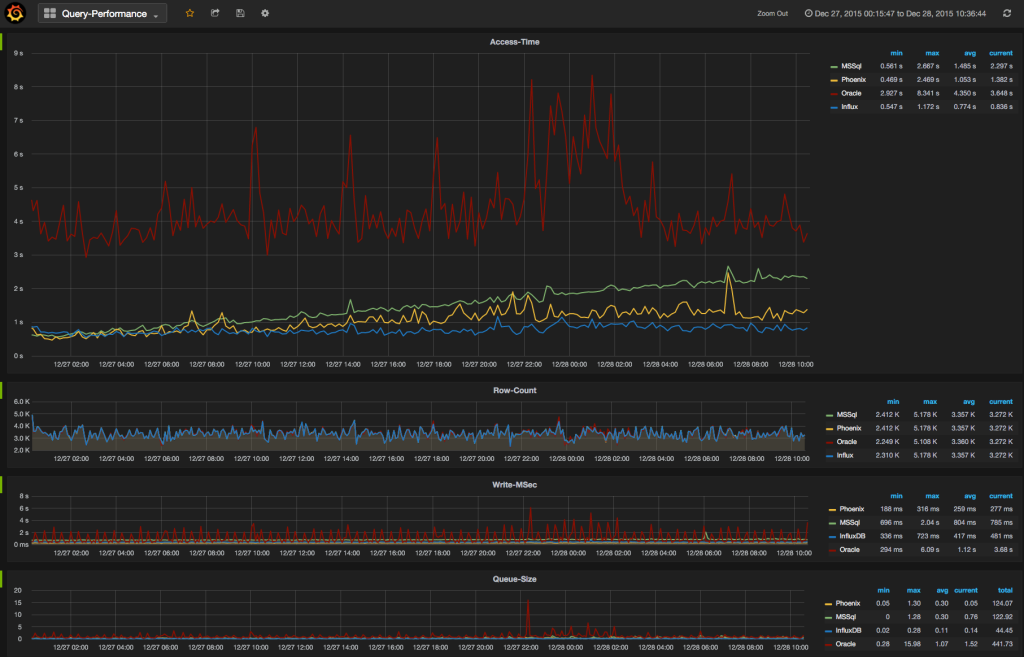The width and height of the screenshot is (1024, 657).
Task: Click MSSql color swatch in Access-Time legend
Action: pyautogui.click(x=834, y=67)
